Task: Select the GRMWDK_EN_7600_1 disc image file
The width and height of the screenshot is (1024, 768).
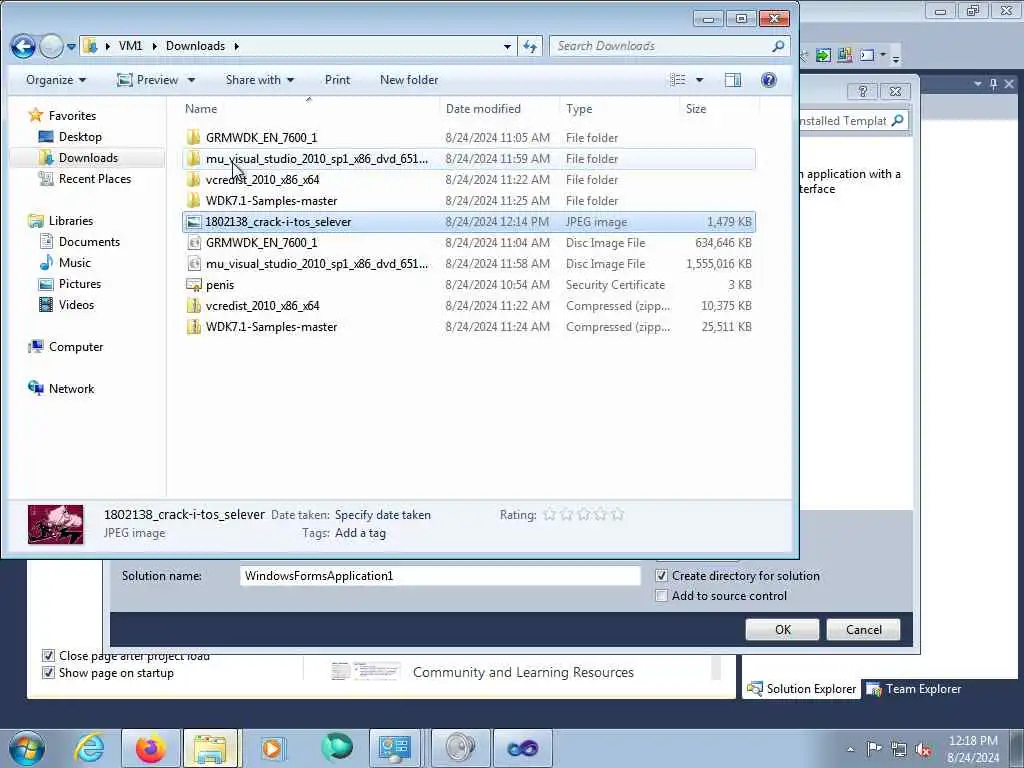Action: [x=469, y=243]
